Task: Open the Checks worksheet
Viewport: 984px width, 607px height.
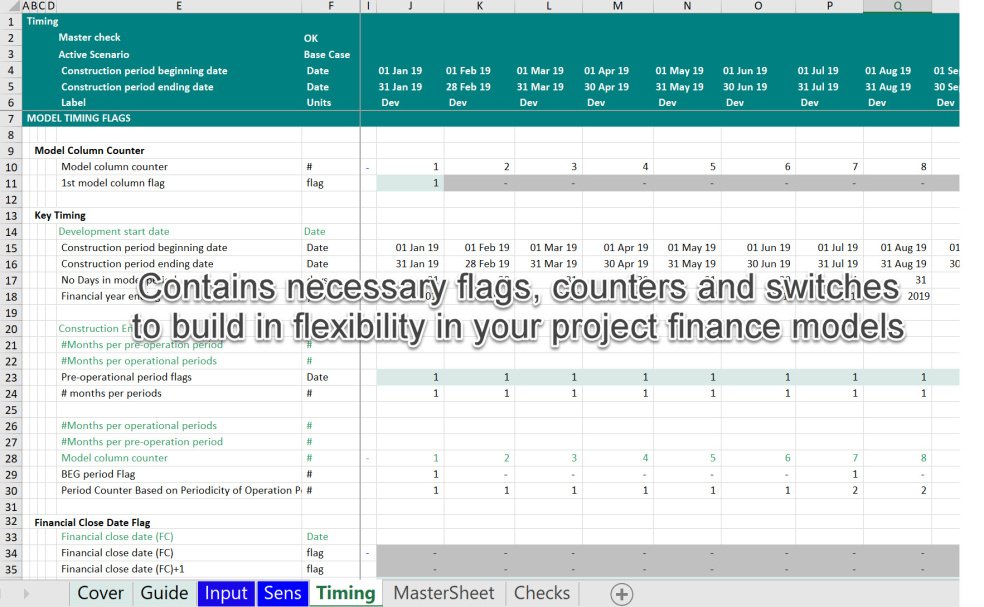Action: click(541, 593)
